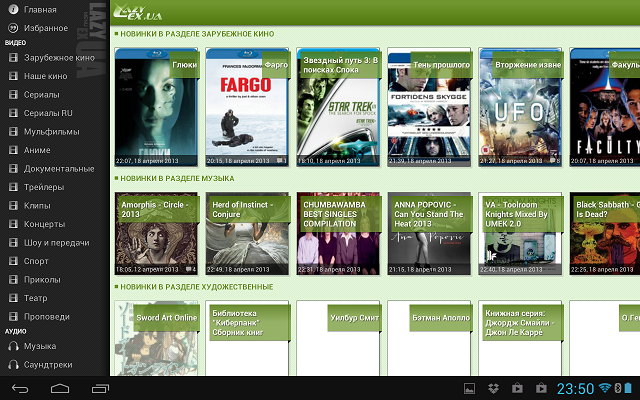The width and height of the screenshot is (640, 400).
Task: Select film icon beside Сериалы RU
Action: click(x=13, y=113)
